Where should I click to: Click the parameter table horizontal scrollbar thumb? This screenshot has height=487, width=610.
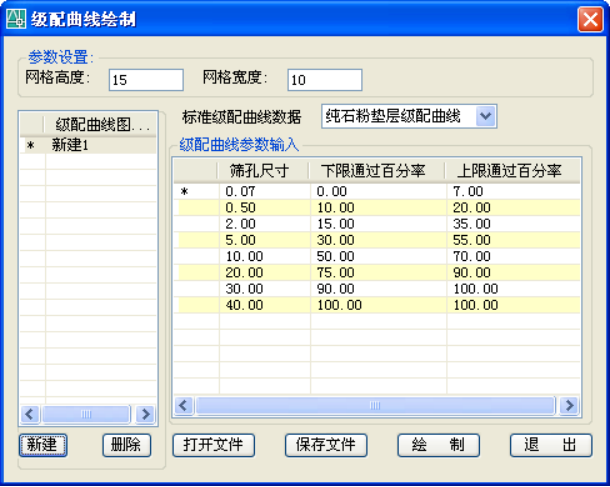coord(375,405)
